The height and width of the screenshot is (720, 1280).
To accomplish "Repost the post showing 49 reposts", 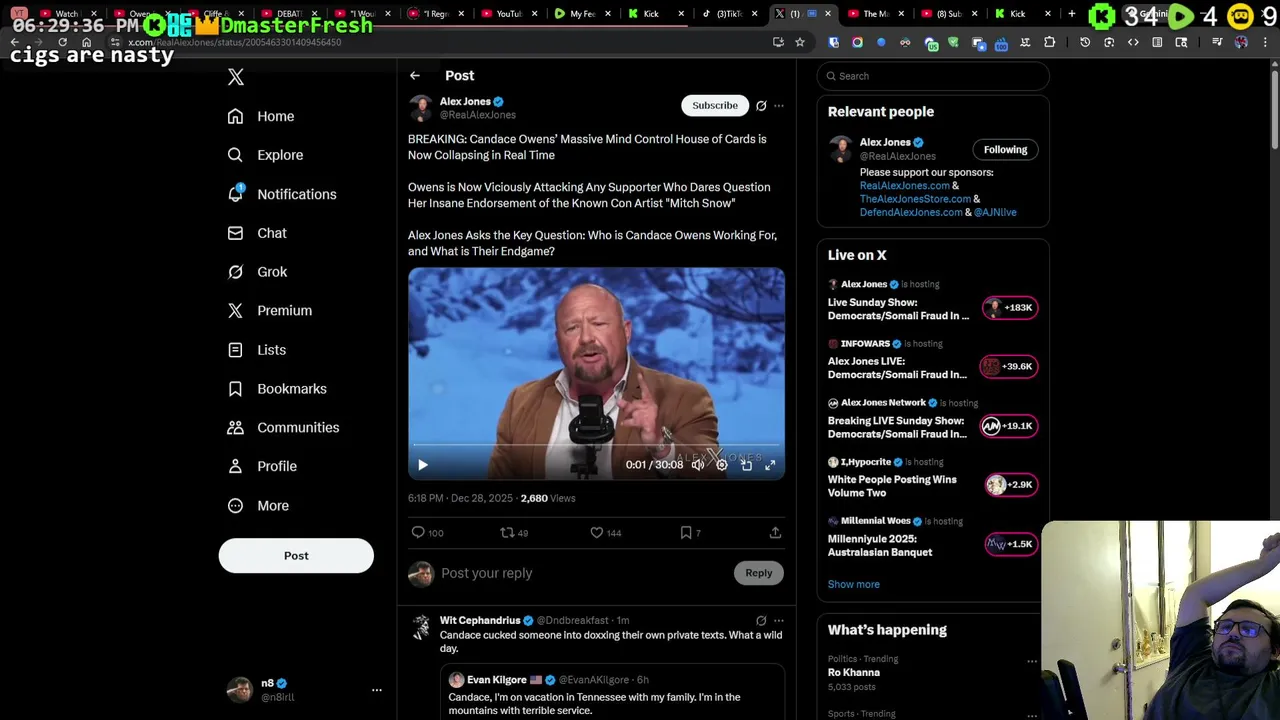I will (x=514, y=533).
